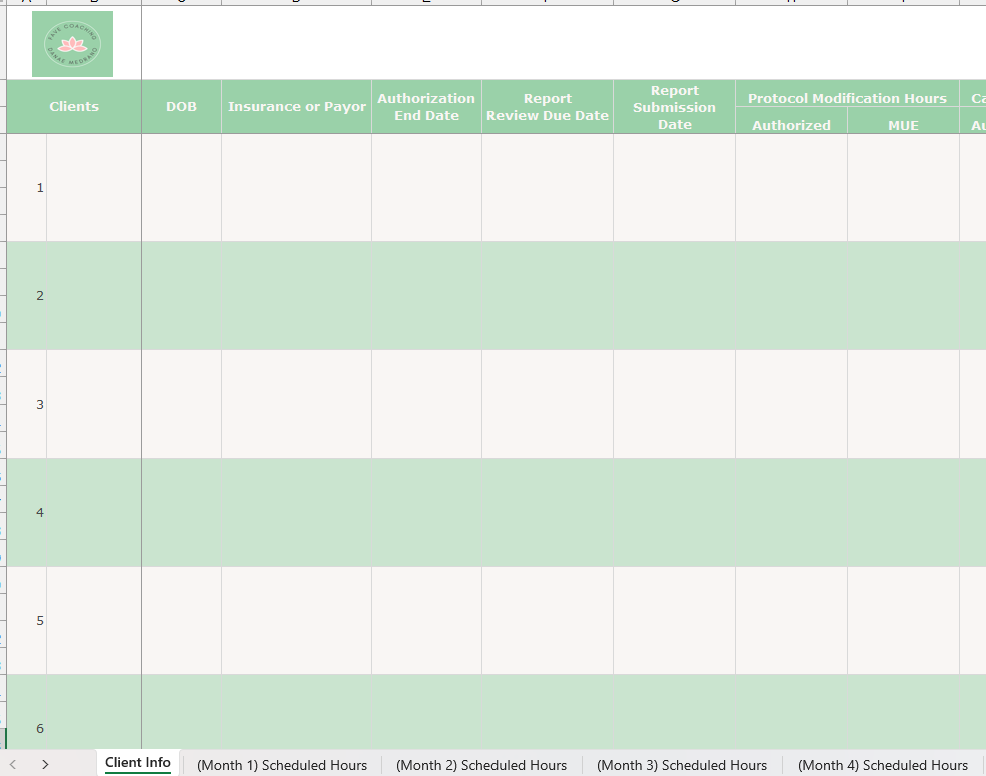Click the Authorization End Date header

426,107
